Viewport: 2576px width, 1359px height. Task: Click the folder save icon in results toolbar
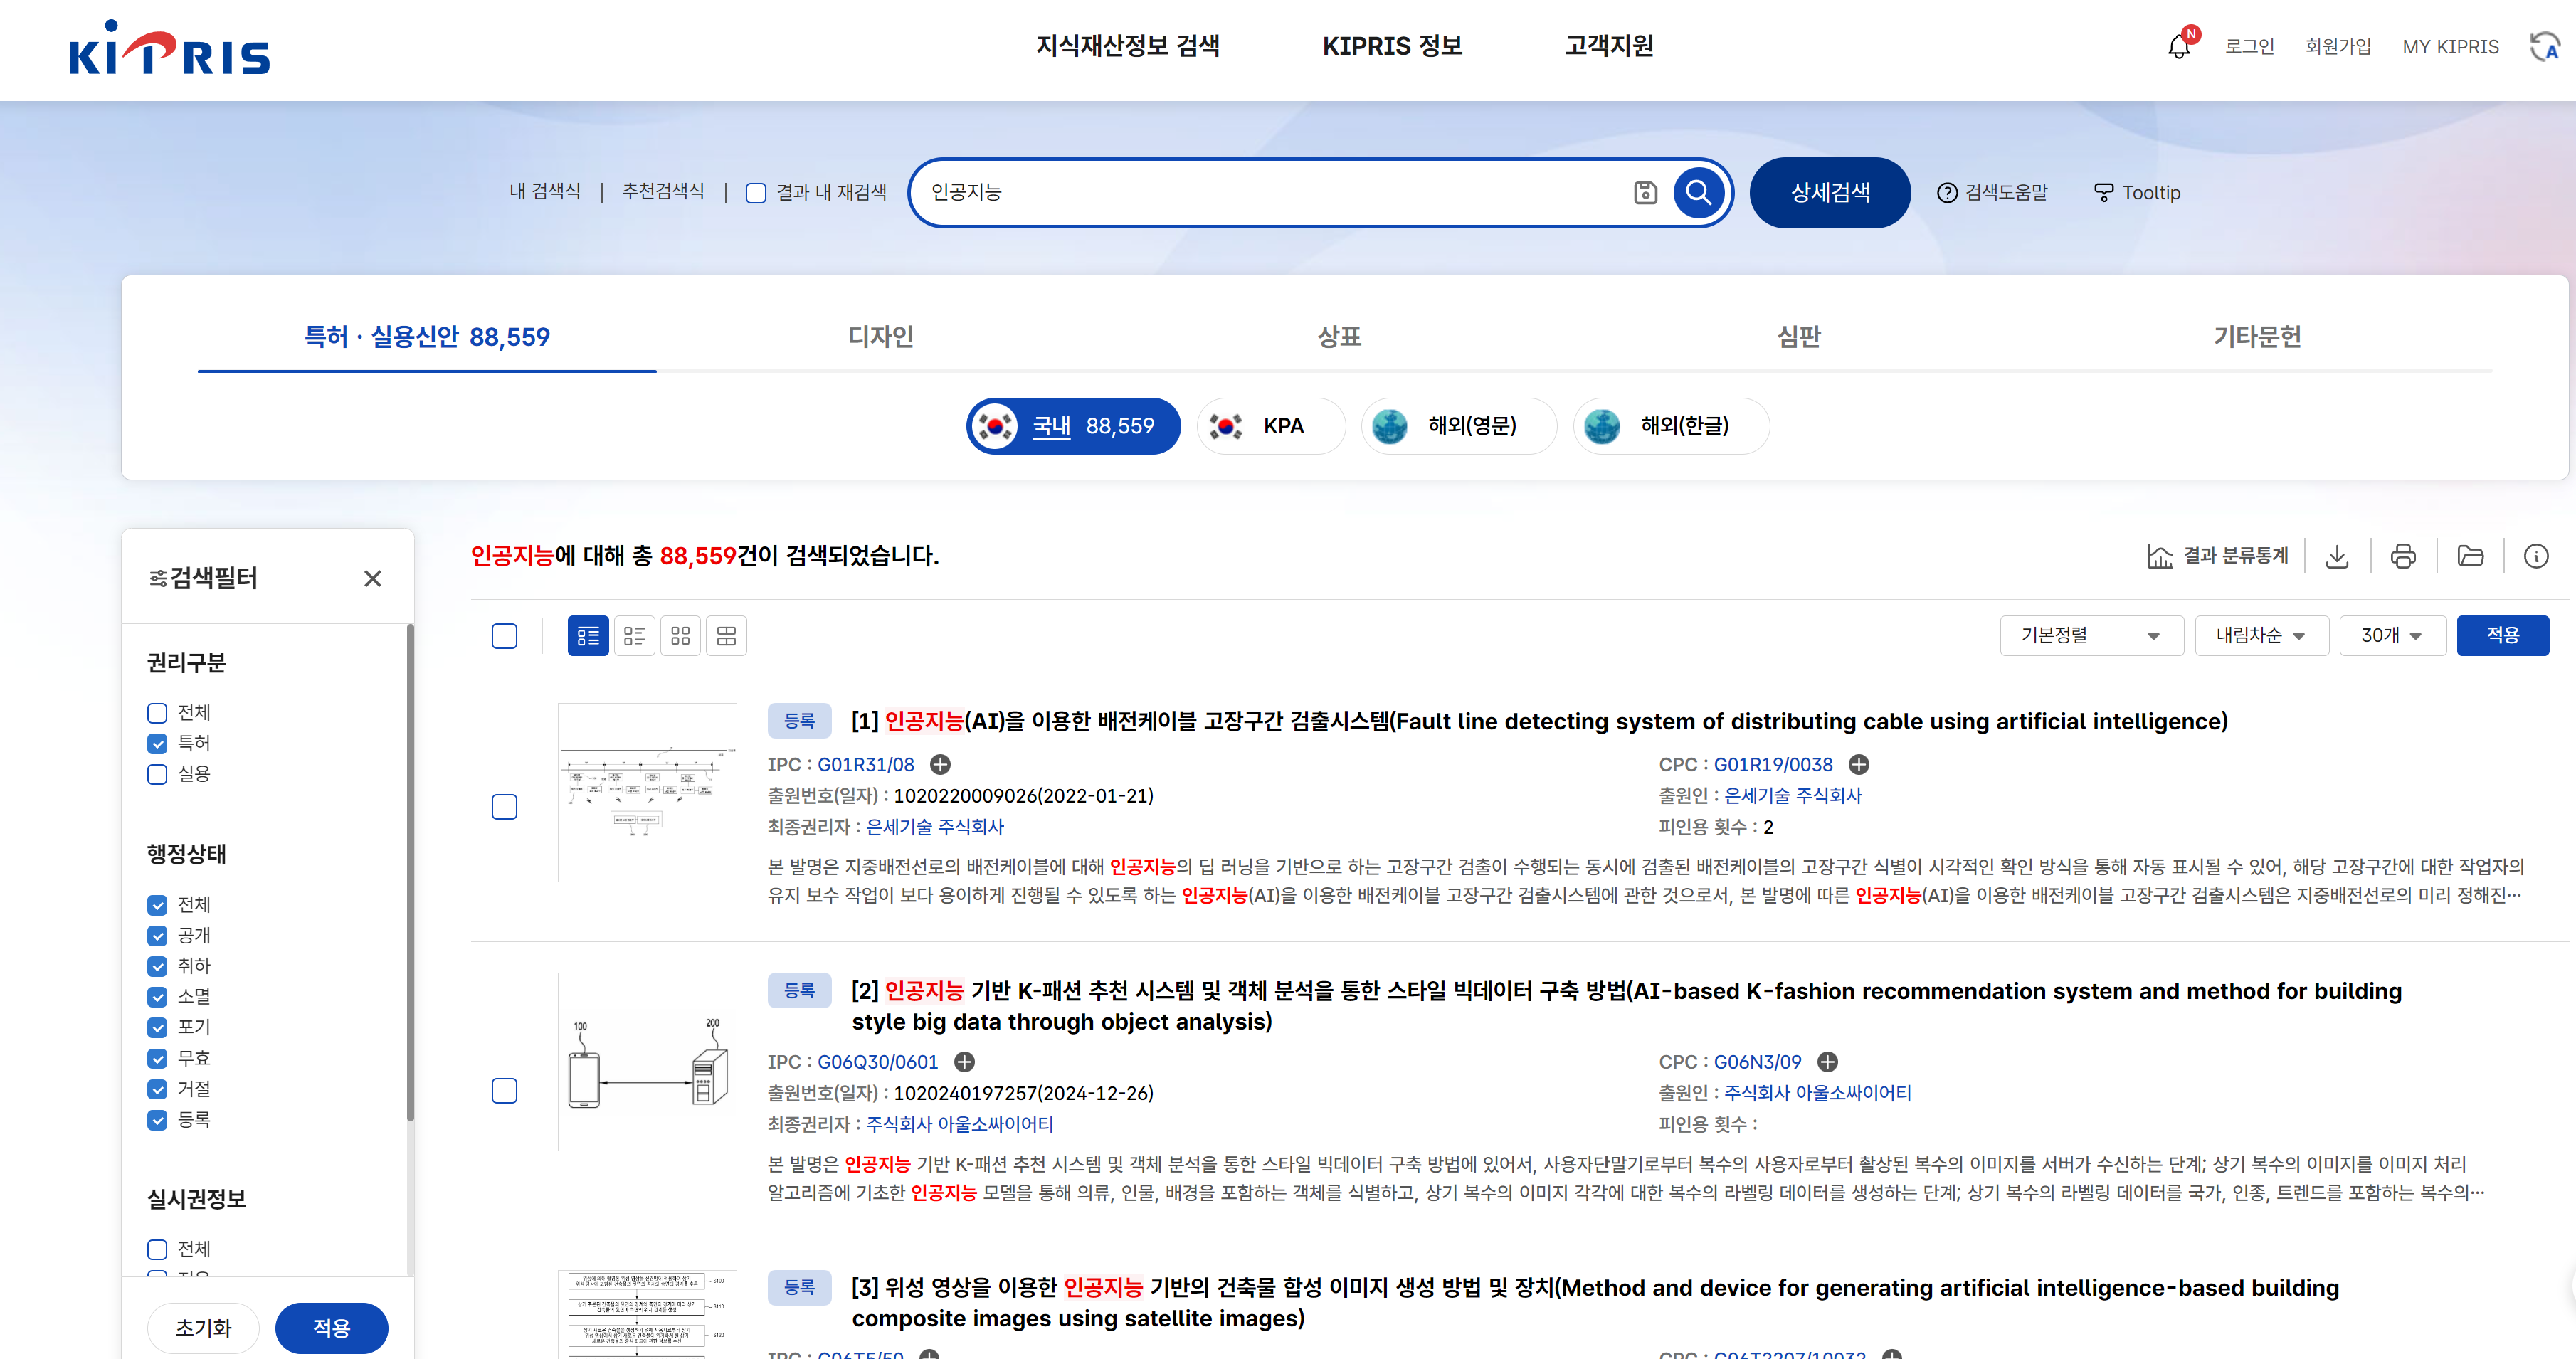[x=2470, y=556]
